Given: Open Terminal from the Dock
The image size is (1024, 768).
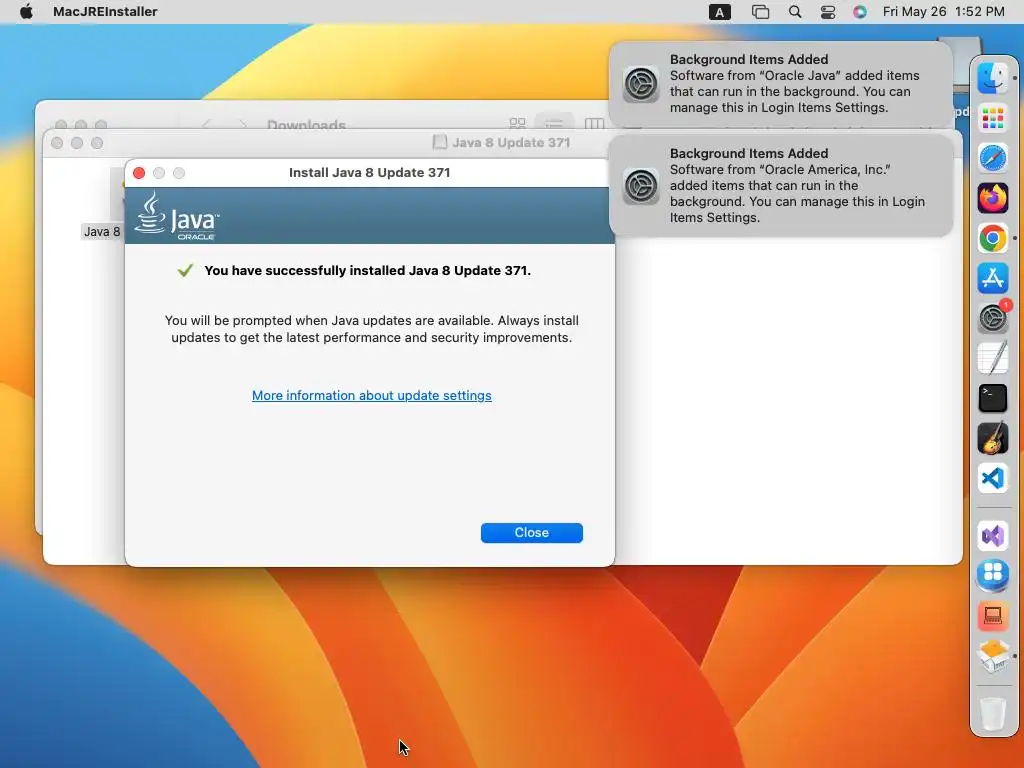Looking at the screenshot, I should point(993,398).
